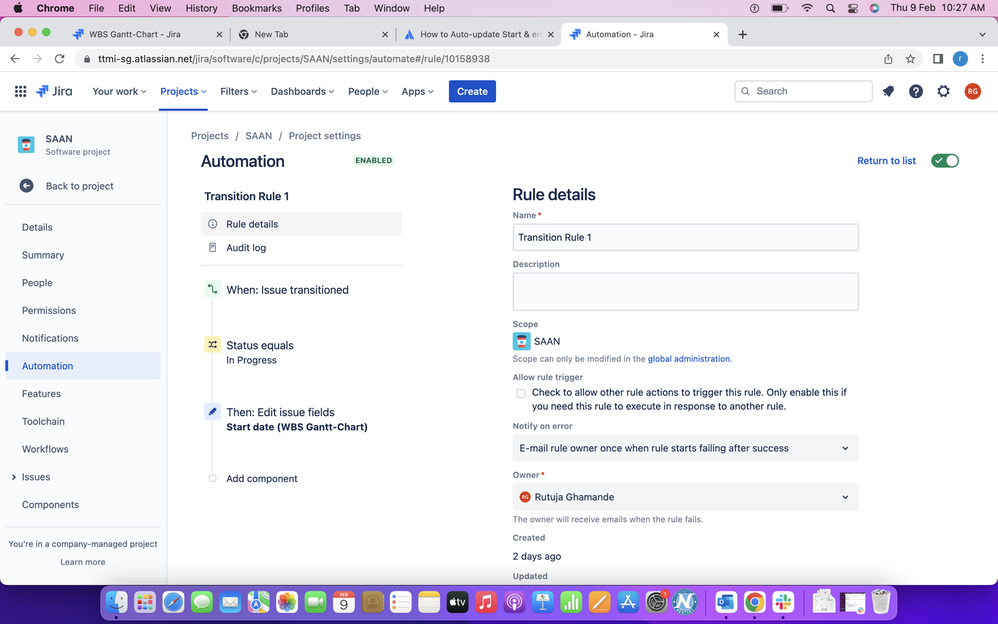Open the Notify on error dropdown
Viewport: 998px width, 624px height.
pos(685,448)
